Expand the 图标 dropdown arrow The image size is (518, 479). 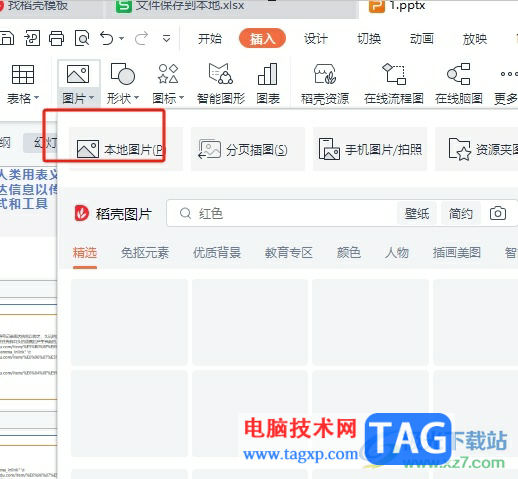(x=182, y=98)
